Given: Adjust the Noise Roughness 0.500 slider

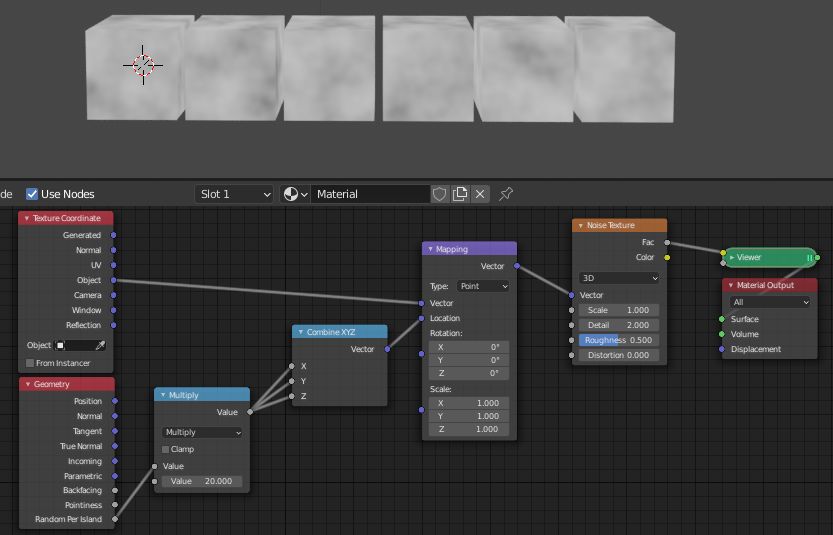Looking at the screenshot, I should (x=619, y=340).
